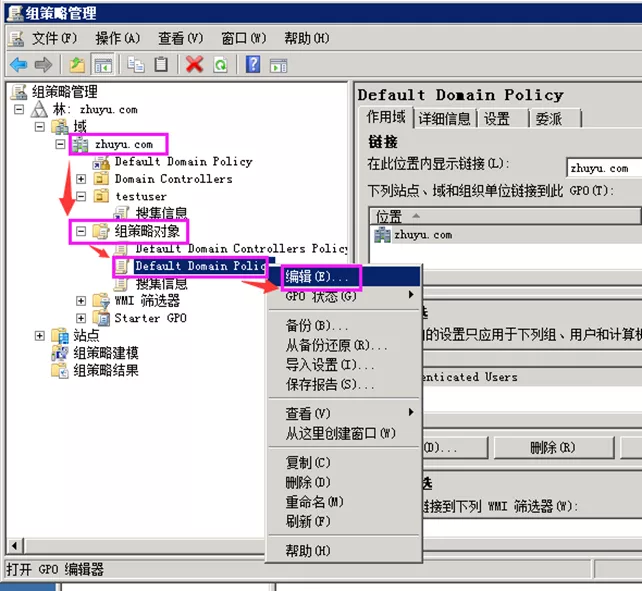Expand the Starter GPO tree node
The image size is (642, 591).
point(81,318)
